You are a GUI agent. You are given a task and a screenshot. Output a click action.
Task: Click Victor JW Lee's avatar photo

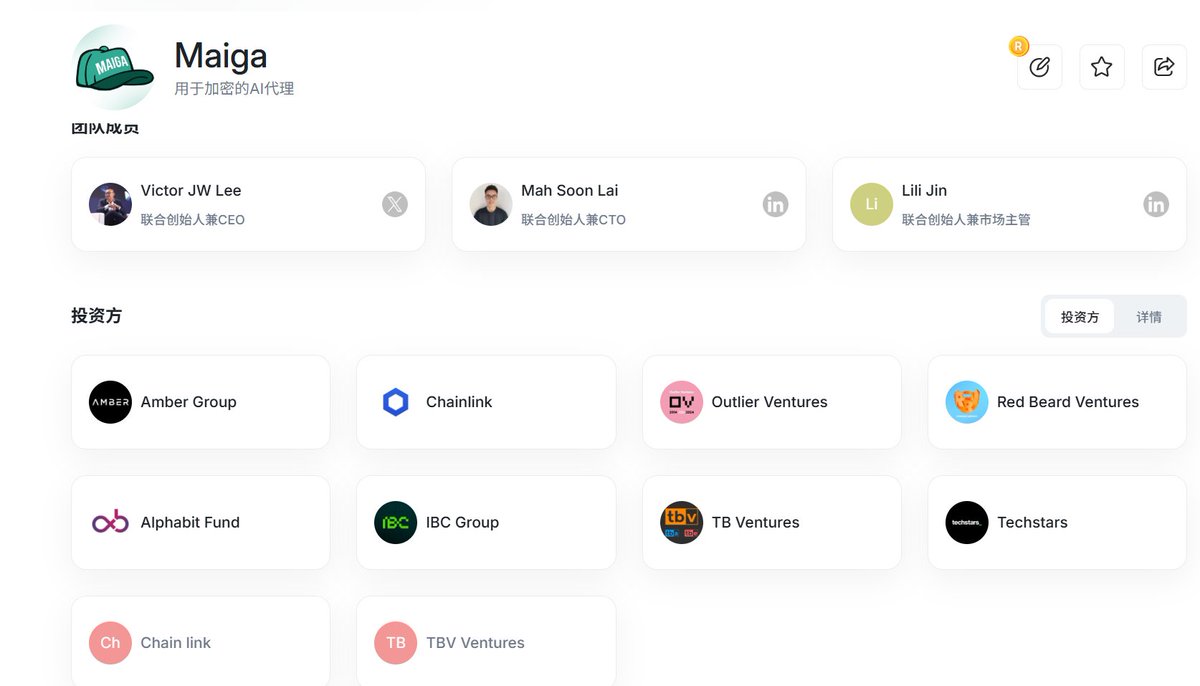pyautogui.click(x=110, y=204)
